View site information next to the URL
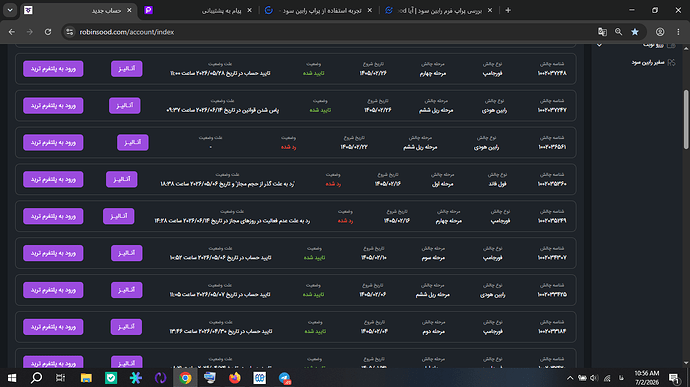The image size is (690, 387). (70, 32)
